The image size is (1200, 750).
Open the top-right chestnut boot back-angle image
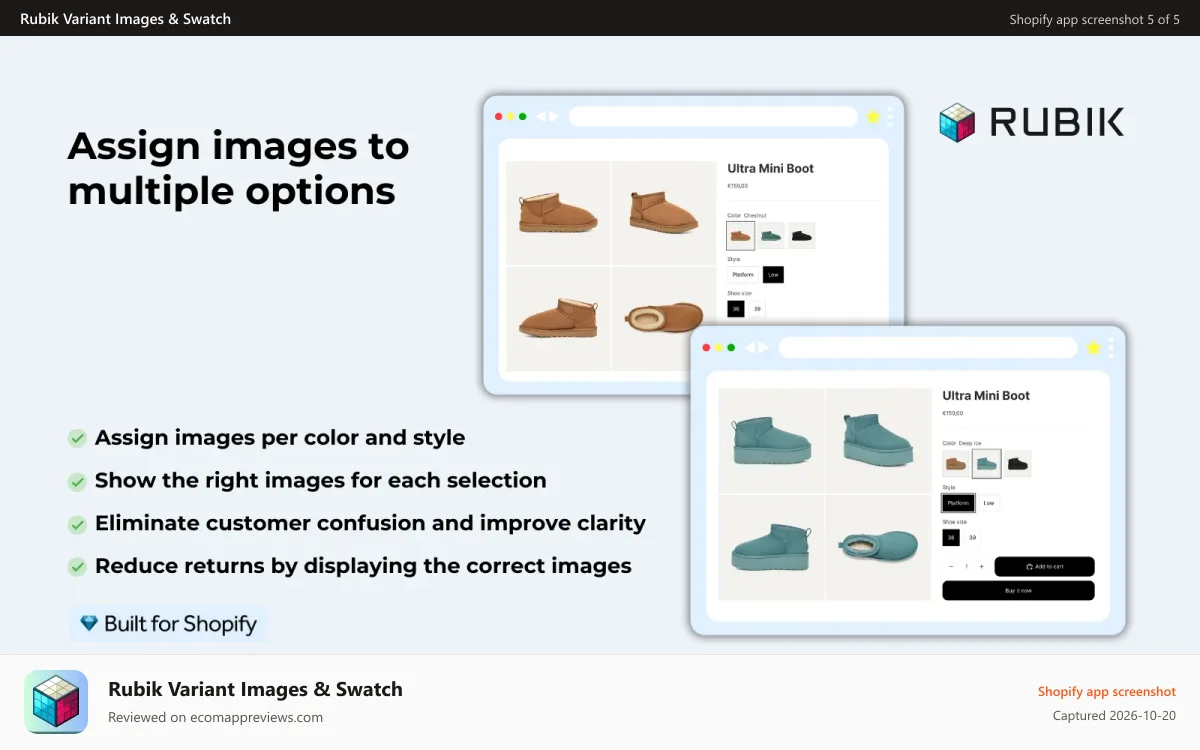click(664, 213)
